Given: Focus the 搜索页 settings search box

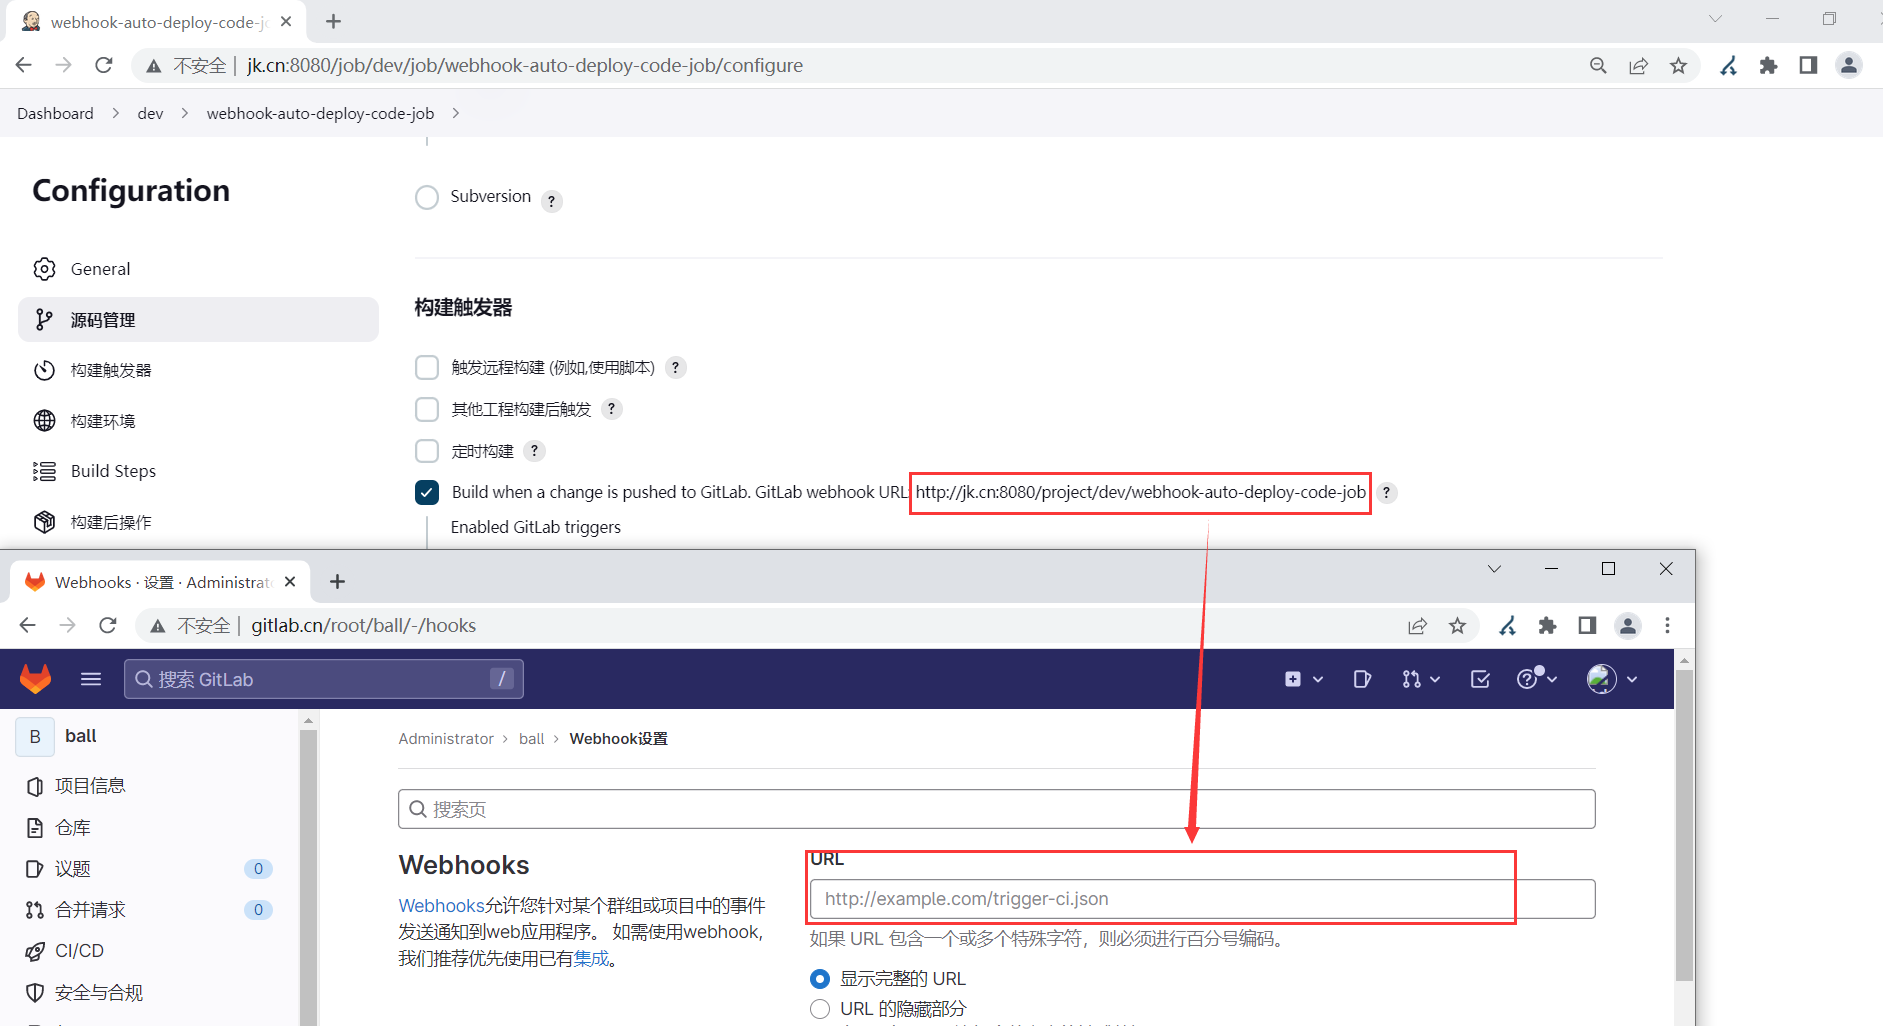Looking at the screenshot, I should [x=996, y=809].
